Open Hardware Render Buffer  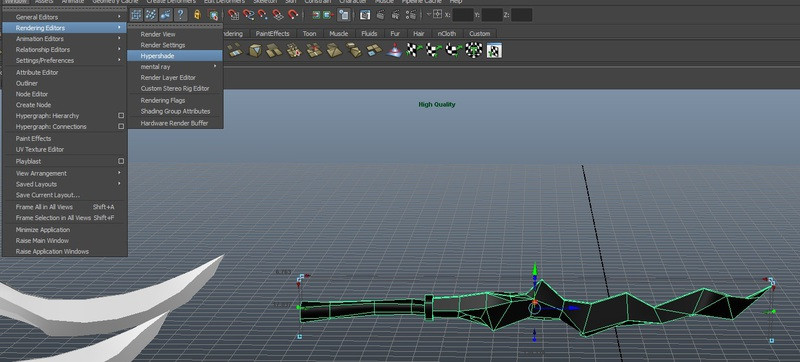[x=175, y=123]
